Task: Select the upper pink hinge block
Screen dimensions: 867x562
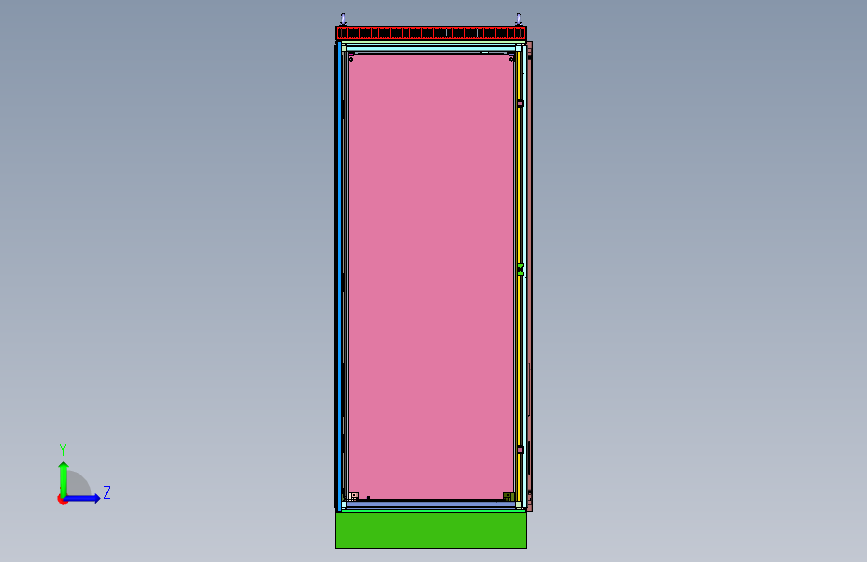Action: coord(520,103)
